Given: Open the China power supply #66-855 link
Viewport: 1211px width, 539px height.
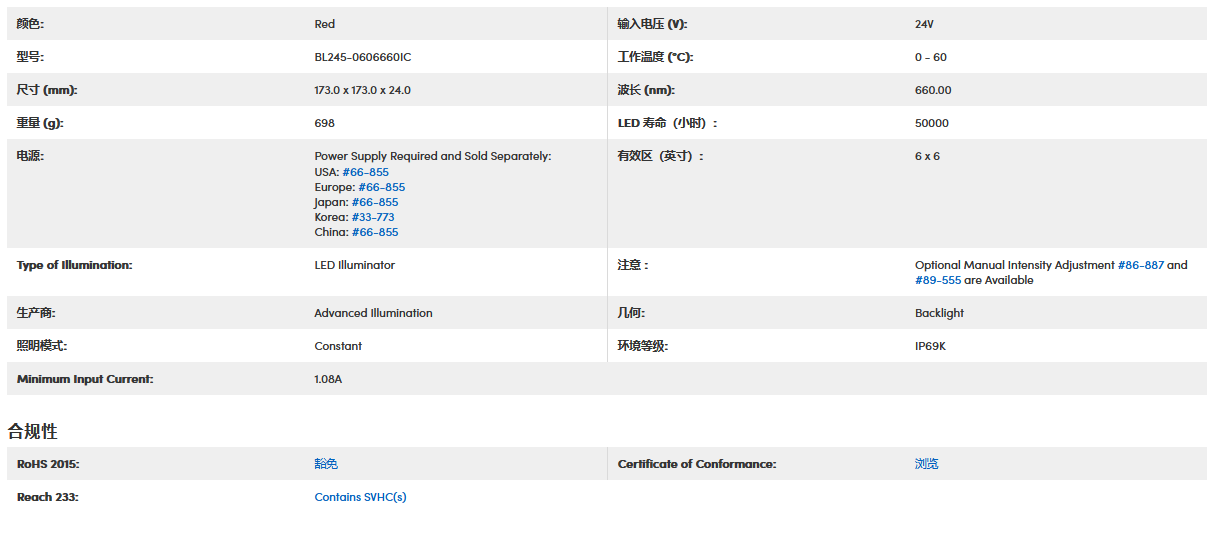Looking at the screenshot, I should tap(374, 232).
